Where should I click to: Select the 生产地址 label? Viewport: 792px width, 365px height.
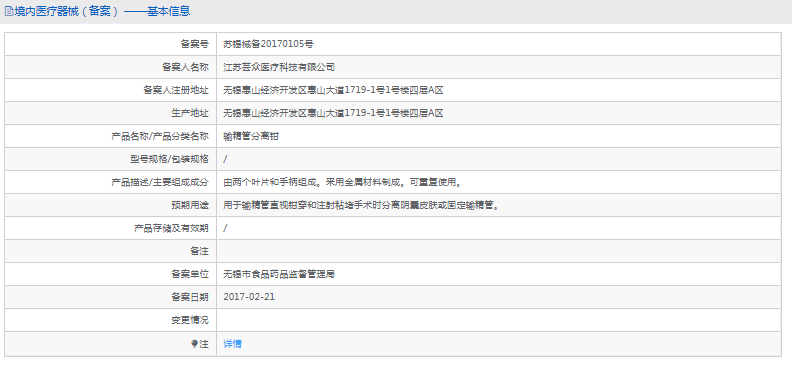point(190,113)
